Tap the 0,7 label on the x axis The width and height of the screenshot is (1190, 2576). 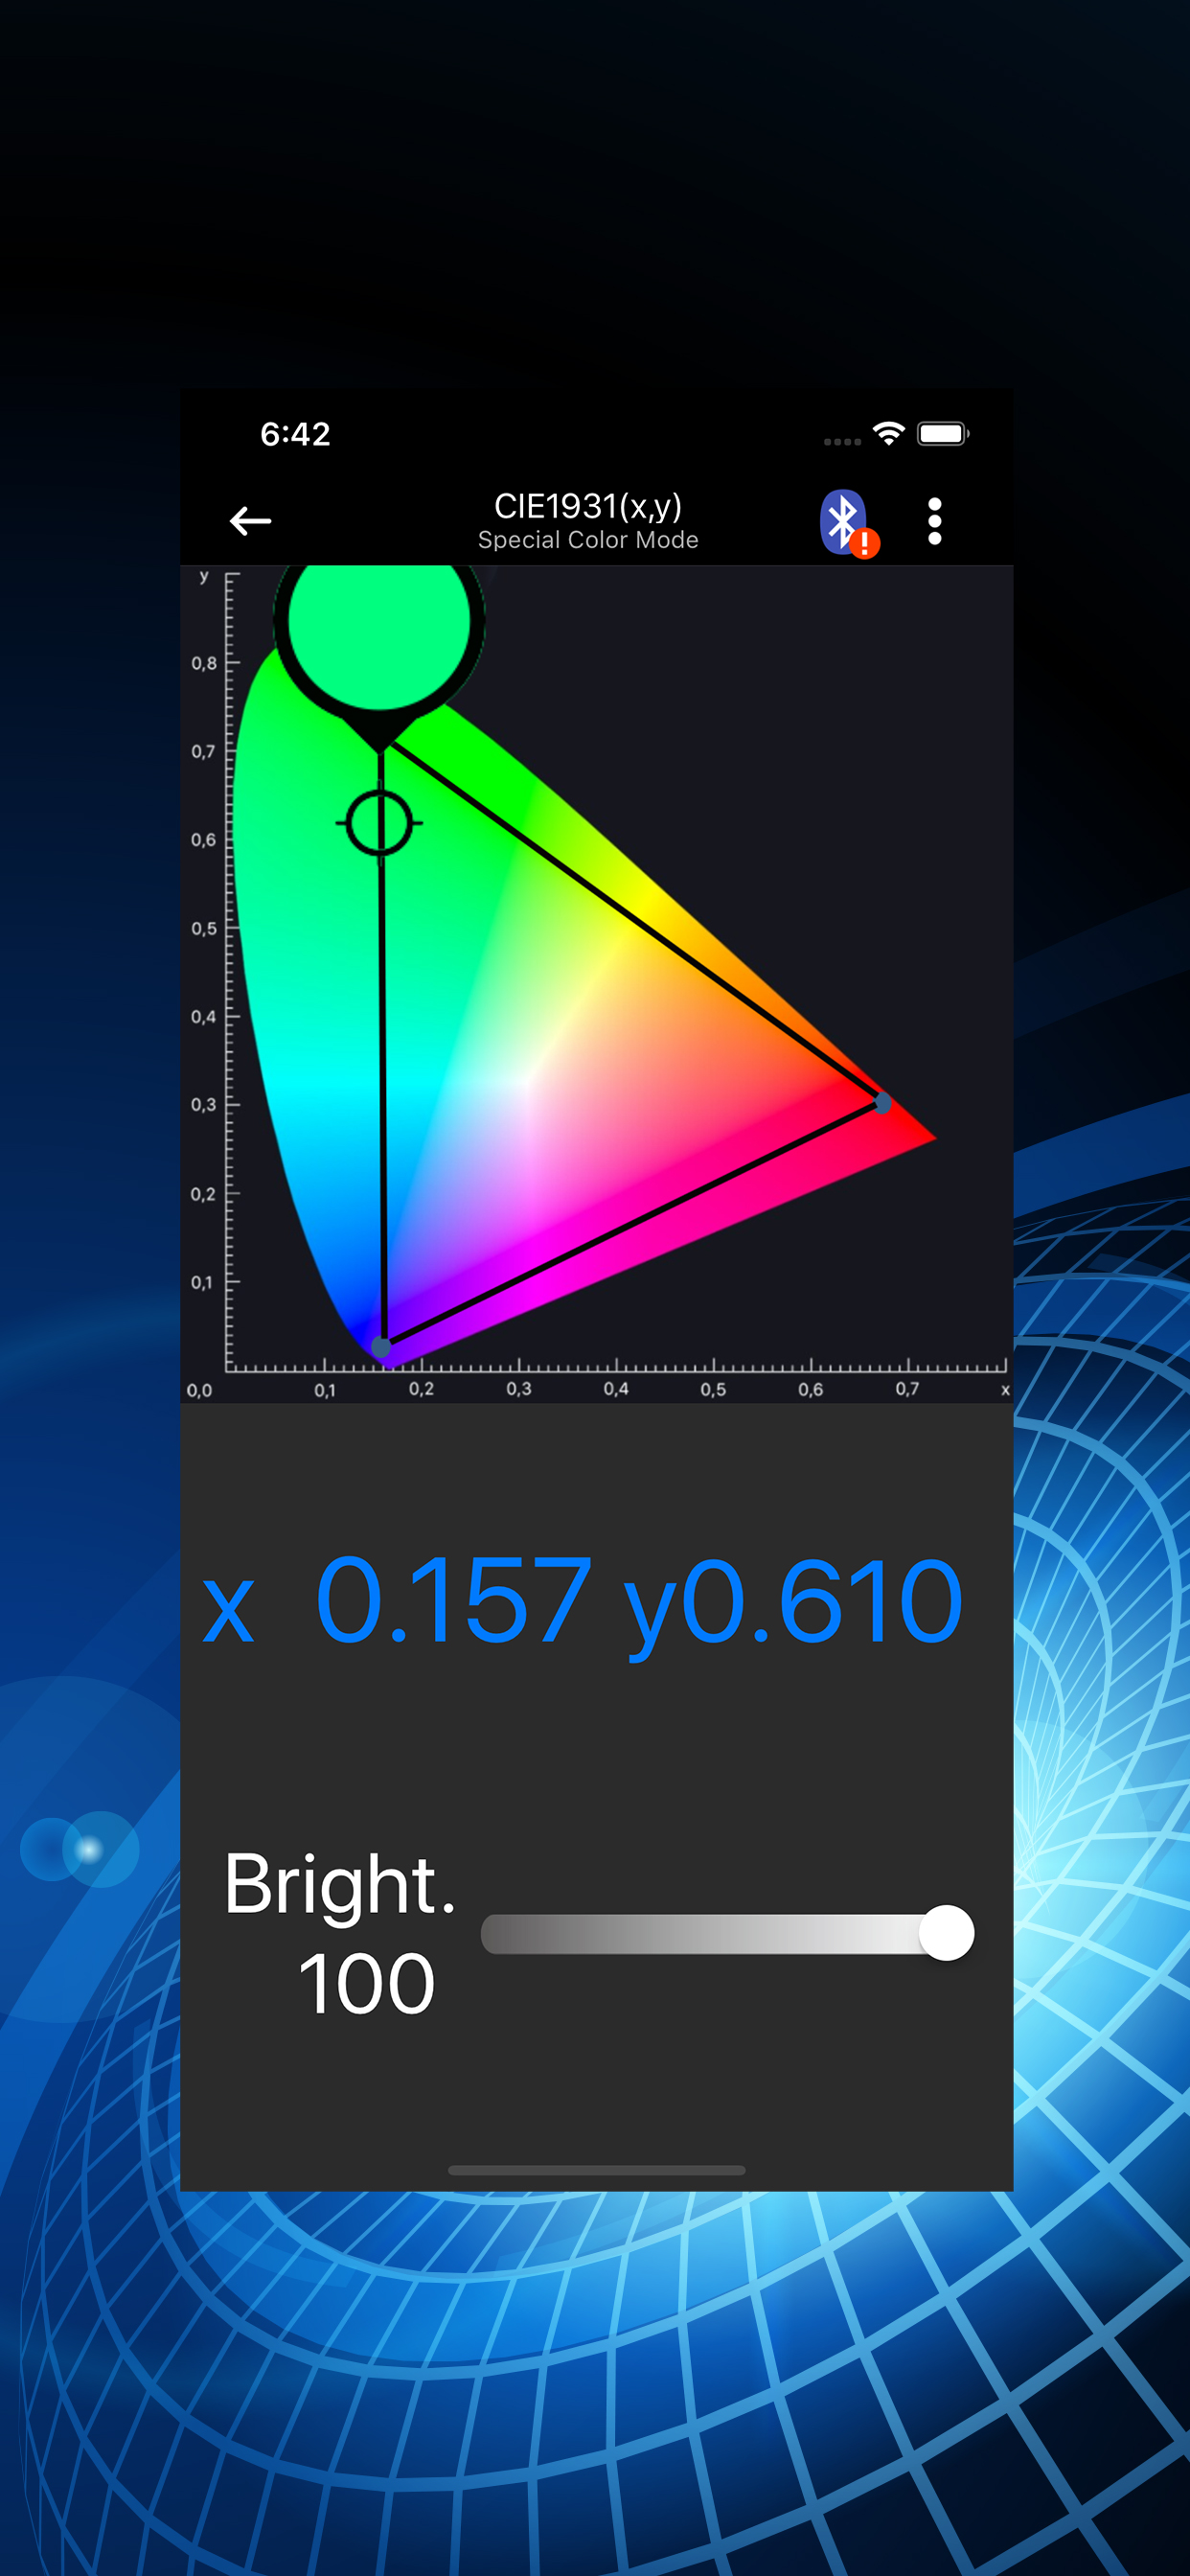pos(907,1389)
